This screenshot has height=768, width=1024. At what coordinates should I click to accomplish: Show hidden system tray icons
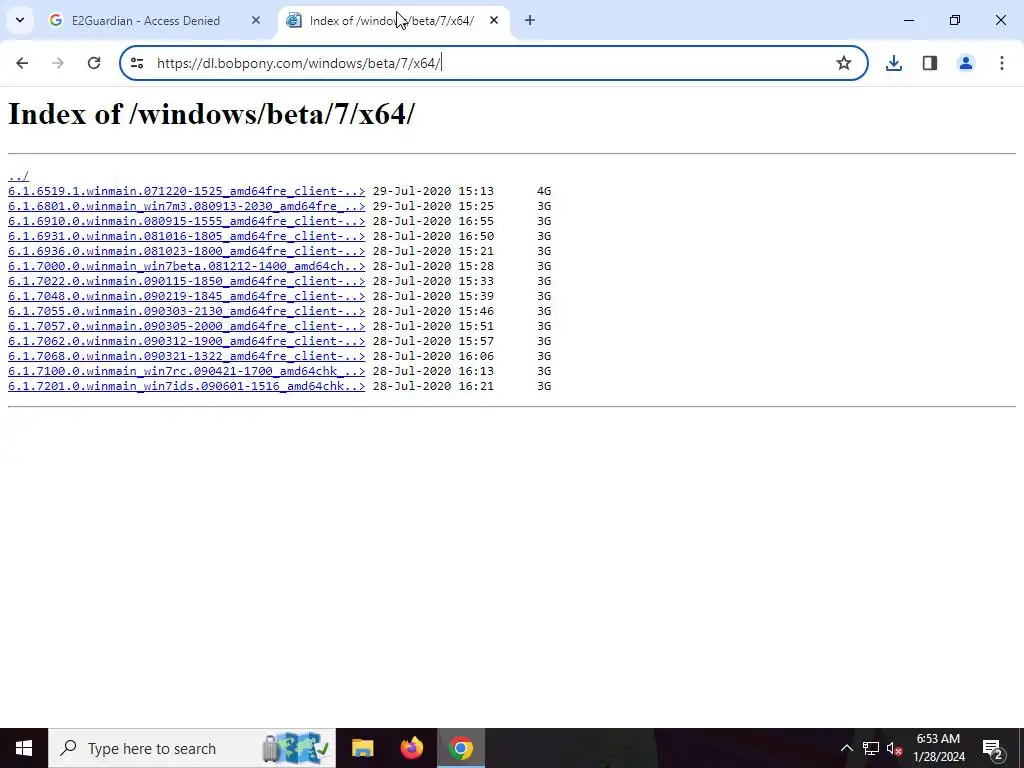[x=846, y=748]
